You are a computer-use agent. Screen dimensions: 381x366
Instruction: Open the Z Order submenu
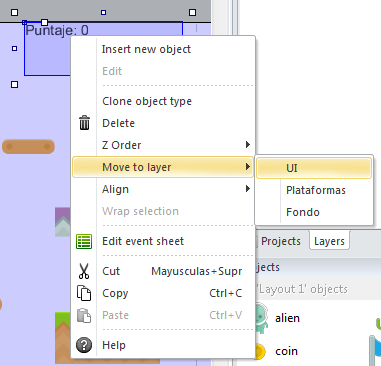pos(163,145)
